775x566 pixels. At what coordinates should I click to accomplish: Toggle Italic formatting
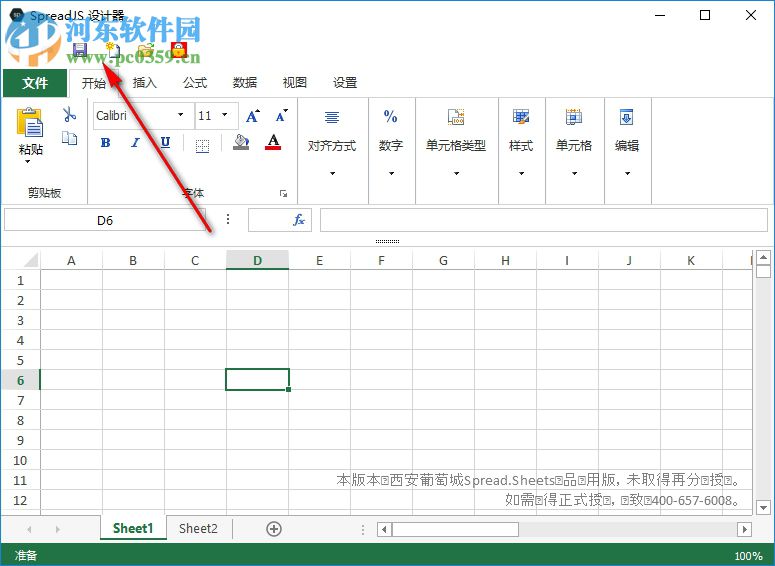135,143
